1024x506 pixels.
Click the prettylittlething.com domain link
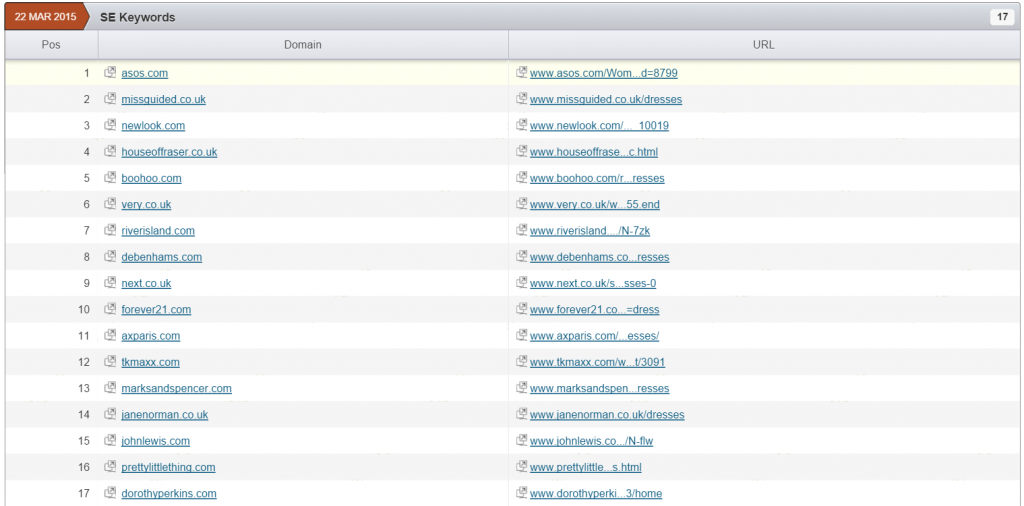pos(168,467)
